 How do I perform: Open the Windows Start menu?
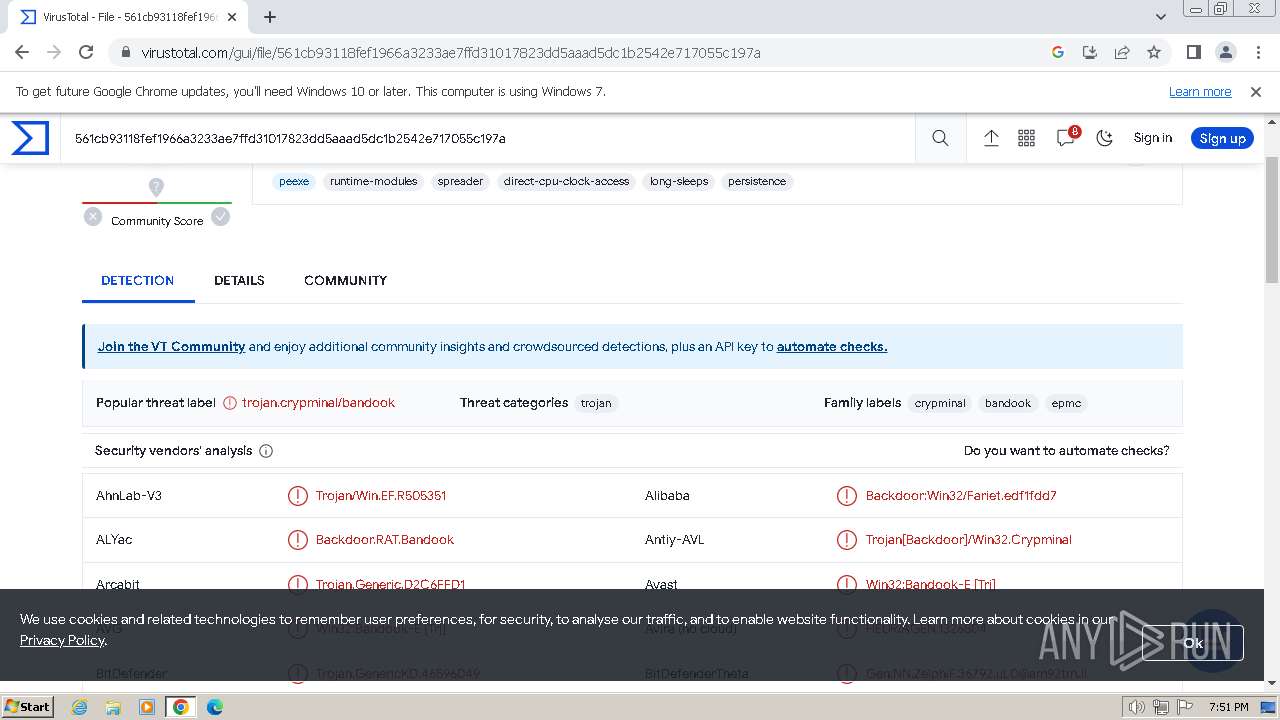28,707
